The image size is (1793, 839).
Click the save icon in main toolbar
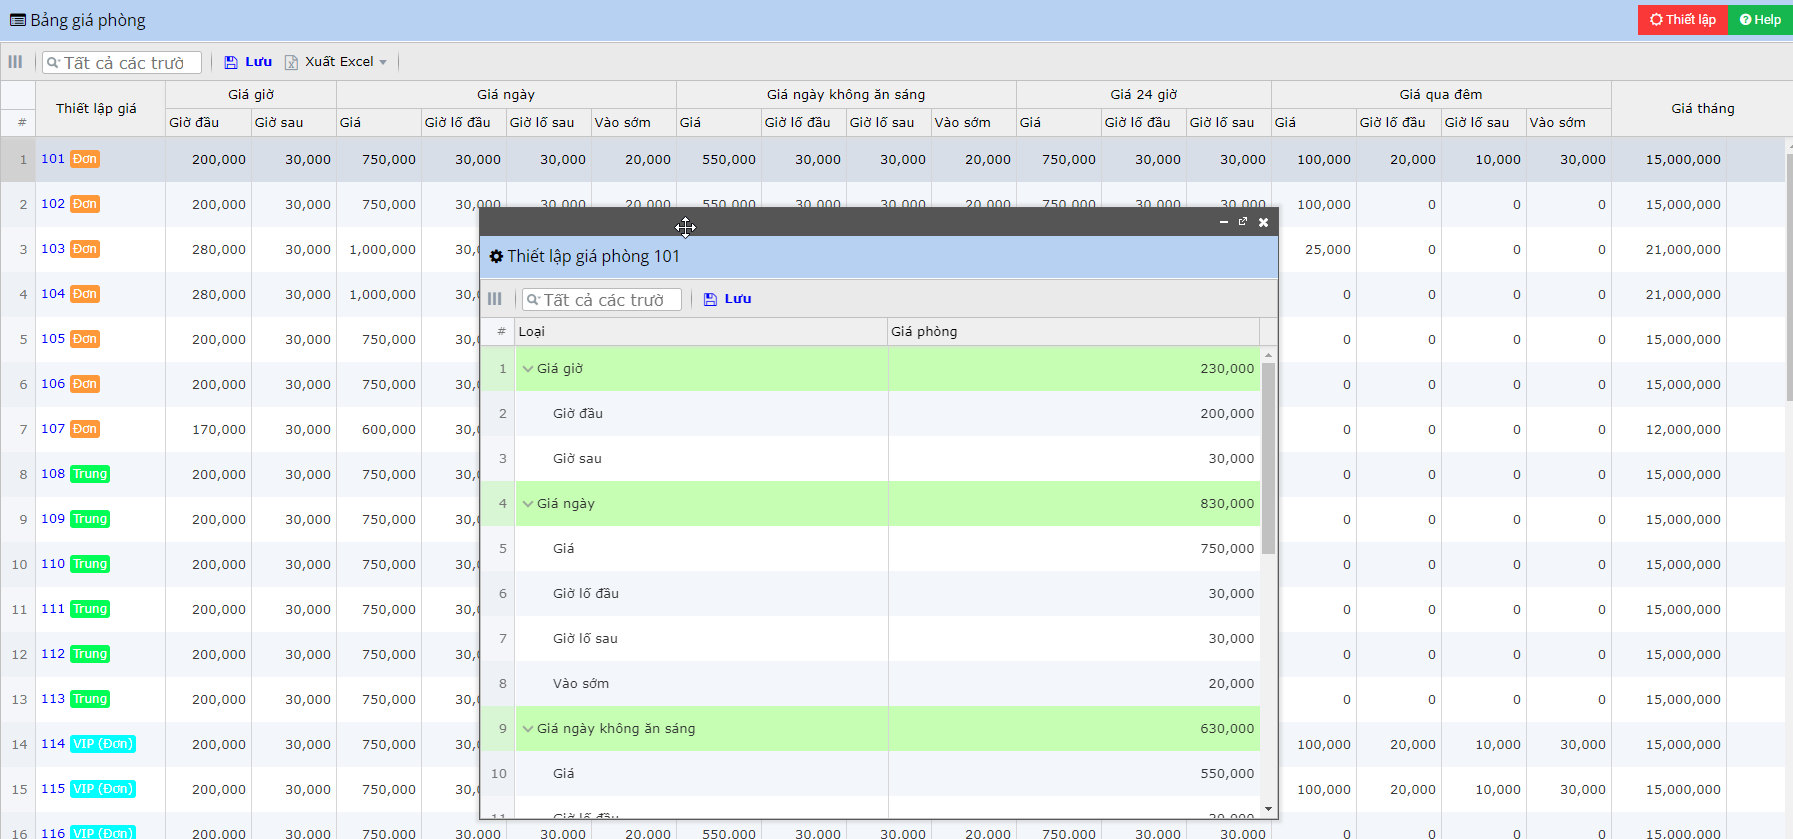[231, 62]
